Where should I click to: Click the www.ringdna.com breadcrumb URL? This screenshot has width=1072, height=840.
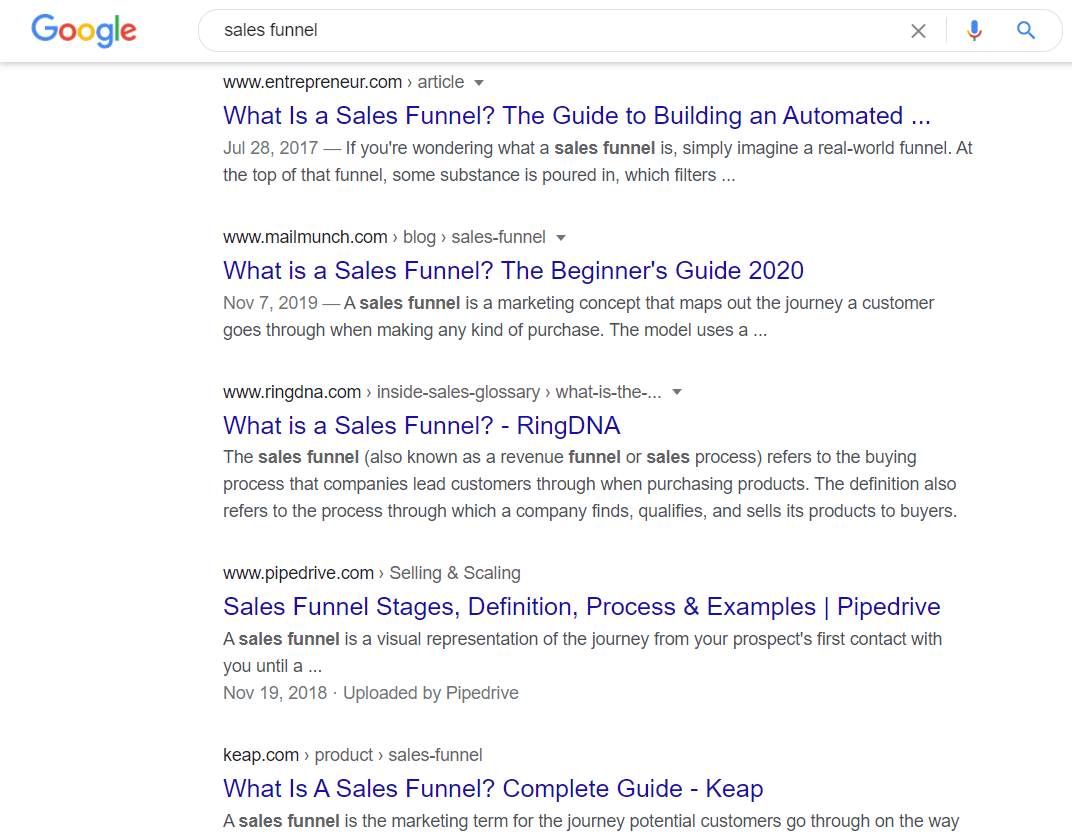pyautogui.click(x=442, y=392)
